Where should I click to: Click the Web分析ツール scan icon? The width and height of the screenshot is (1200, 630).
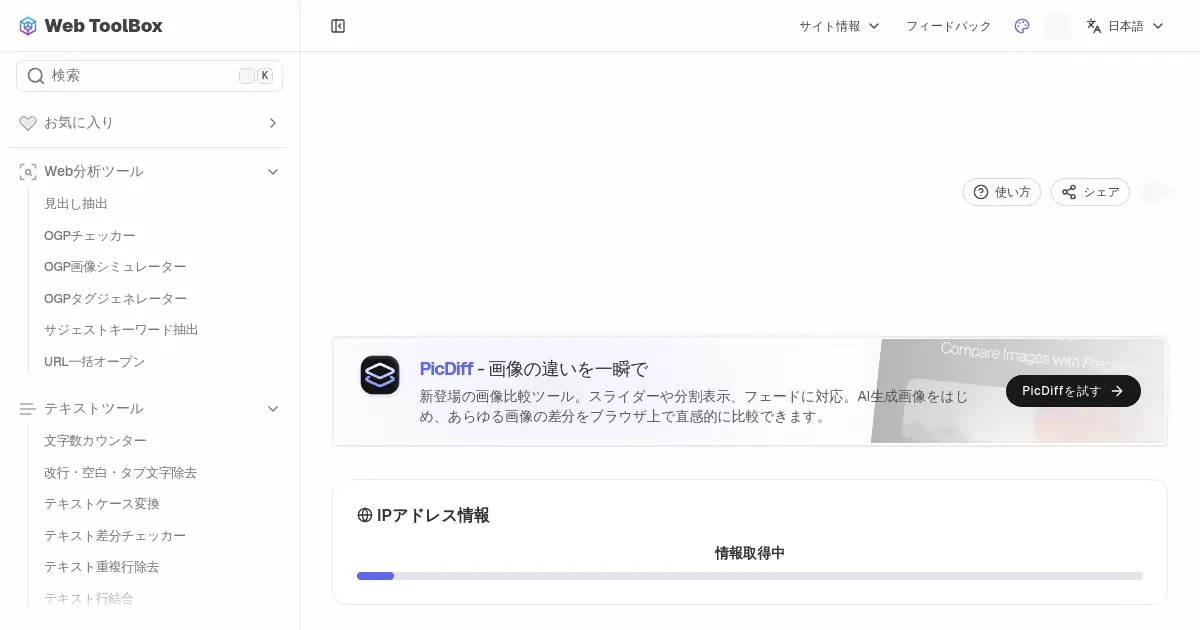click(28, 172)
